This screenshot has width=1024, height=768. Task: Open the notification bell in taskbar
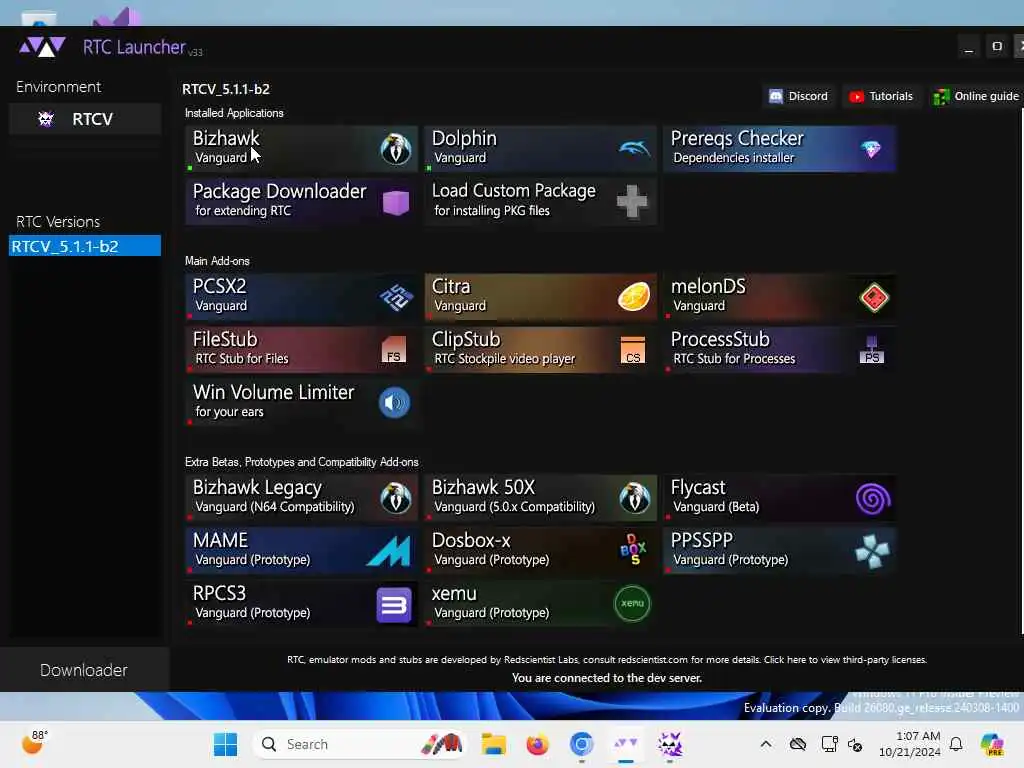coord(956,744)
